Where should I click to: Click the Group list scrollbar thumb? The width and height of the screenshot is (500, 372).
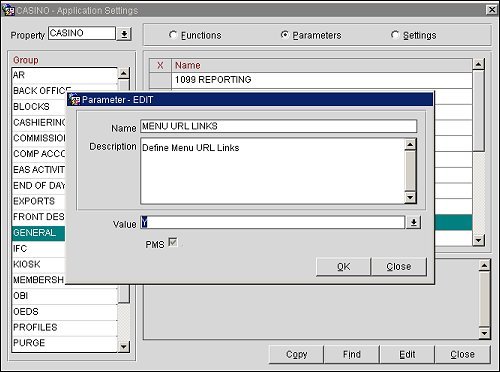(x=124, y=295)
